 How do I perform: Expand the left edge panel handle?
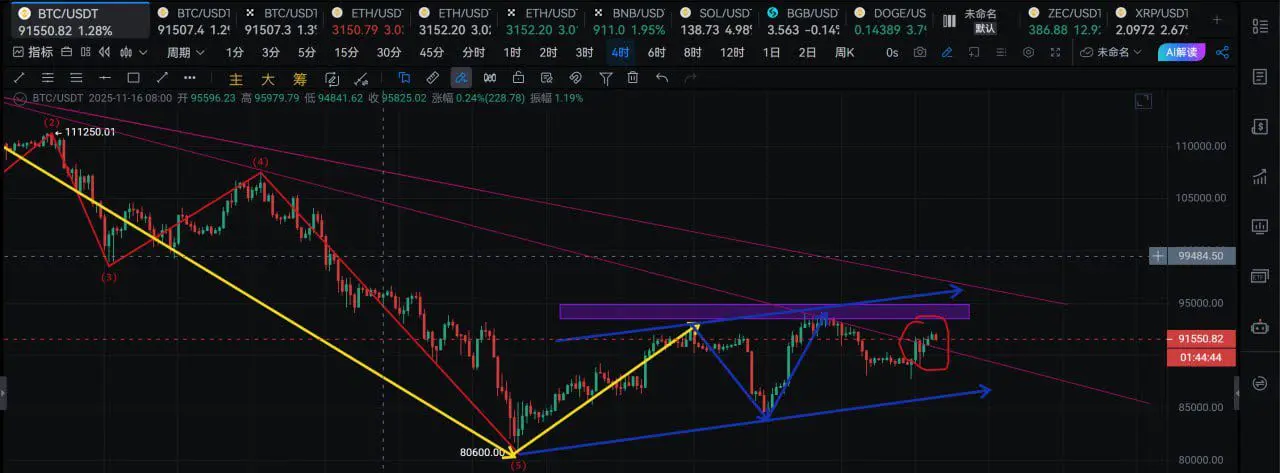tap(3, 392)
